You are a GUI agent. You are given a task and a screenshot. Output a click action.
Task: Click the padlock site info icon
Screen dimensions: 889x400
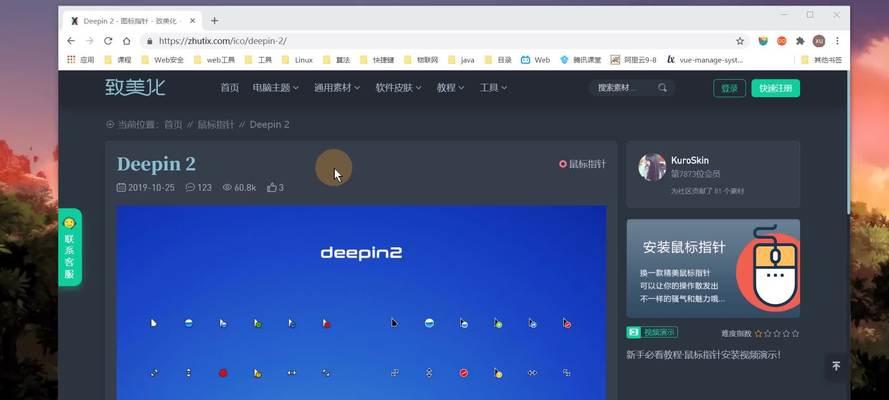click(149, 41)
